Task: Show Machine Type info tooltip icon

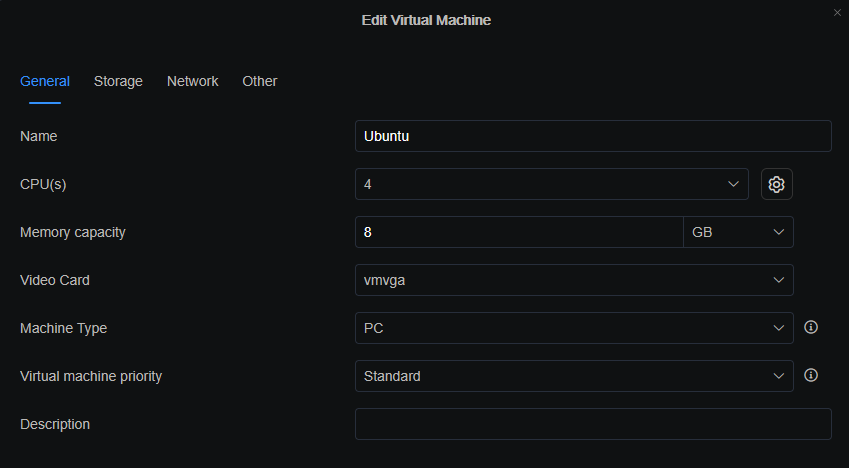Action: (x=811, y=327)
